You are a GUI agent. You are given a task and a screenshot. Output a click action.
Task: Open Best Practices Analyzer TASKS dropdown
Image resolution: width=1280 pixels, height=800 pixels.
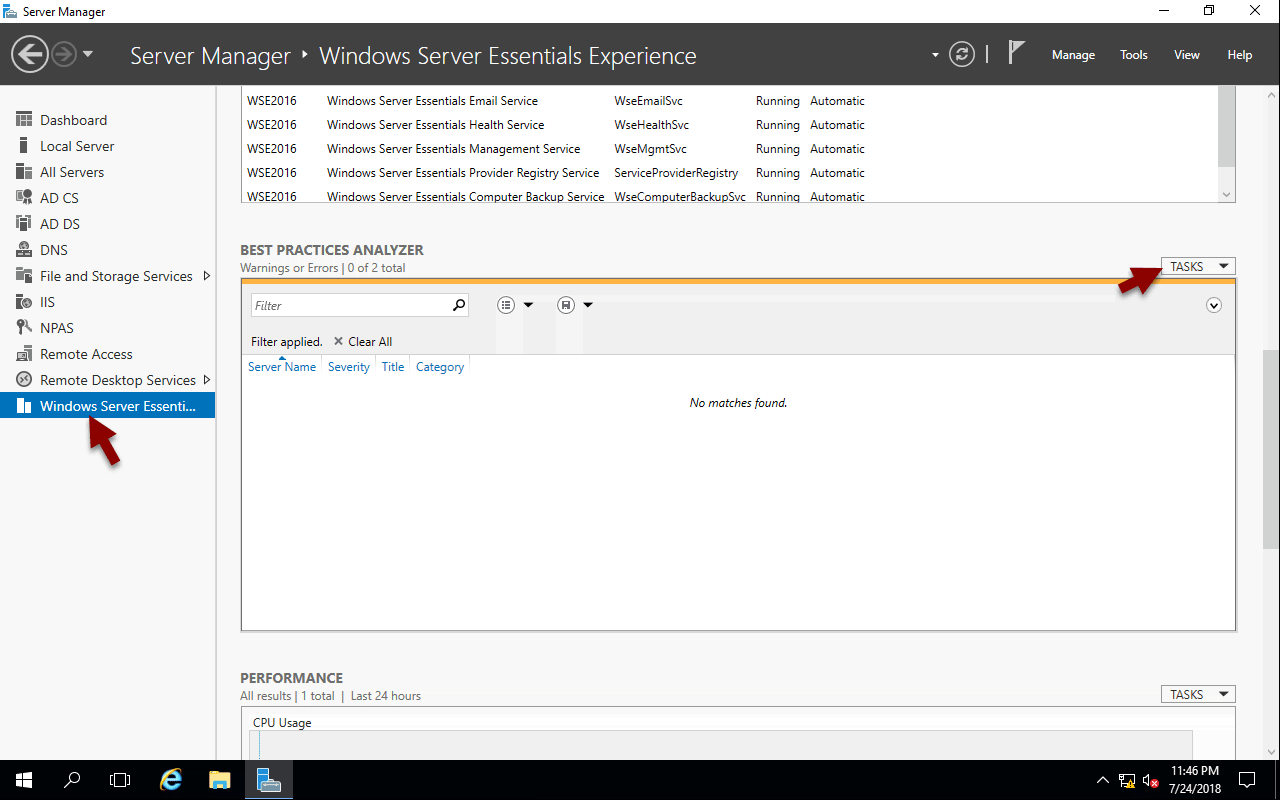[1198, 266]
